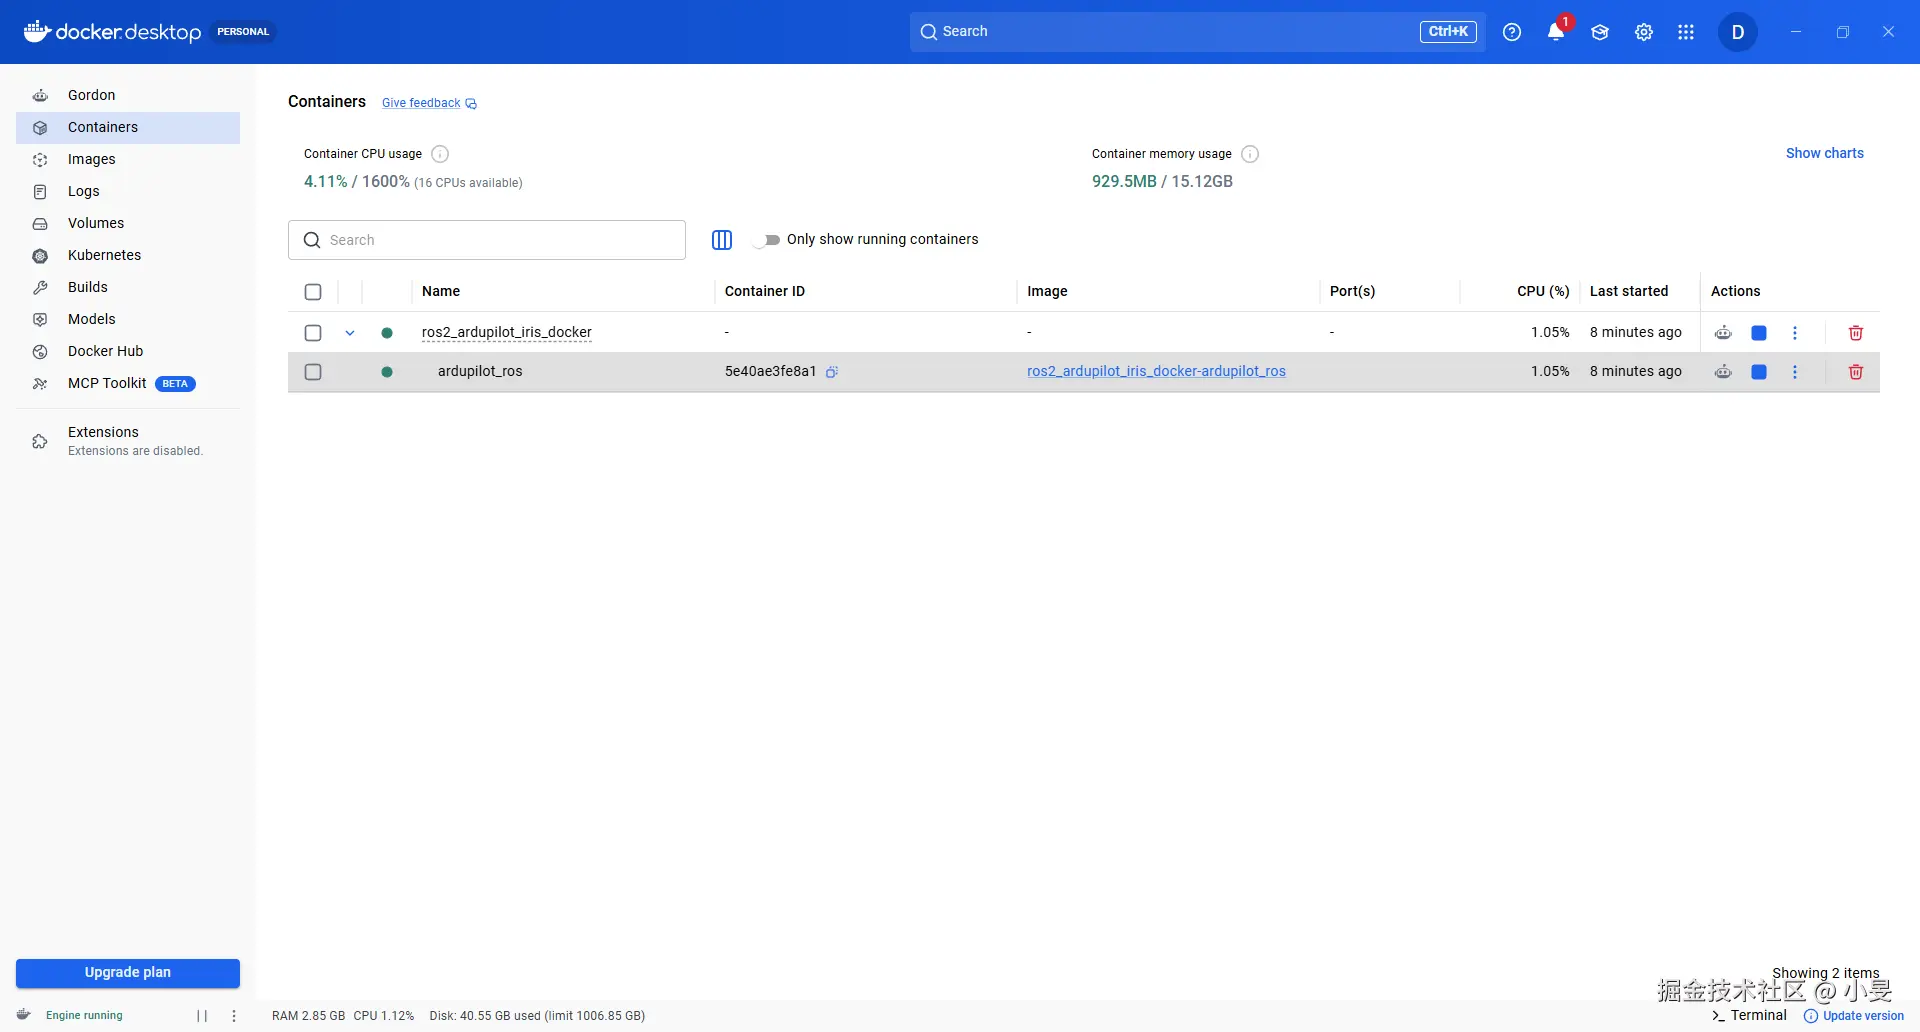
Task: Click the Update version link
Action: 1854,1016
